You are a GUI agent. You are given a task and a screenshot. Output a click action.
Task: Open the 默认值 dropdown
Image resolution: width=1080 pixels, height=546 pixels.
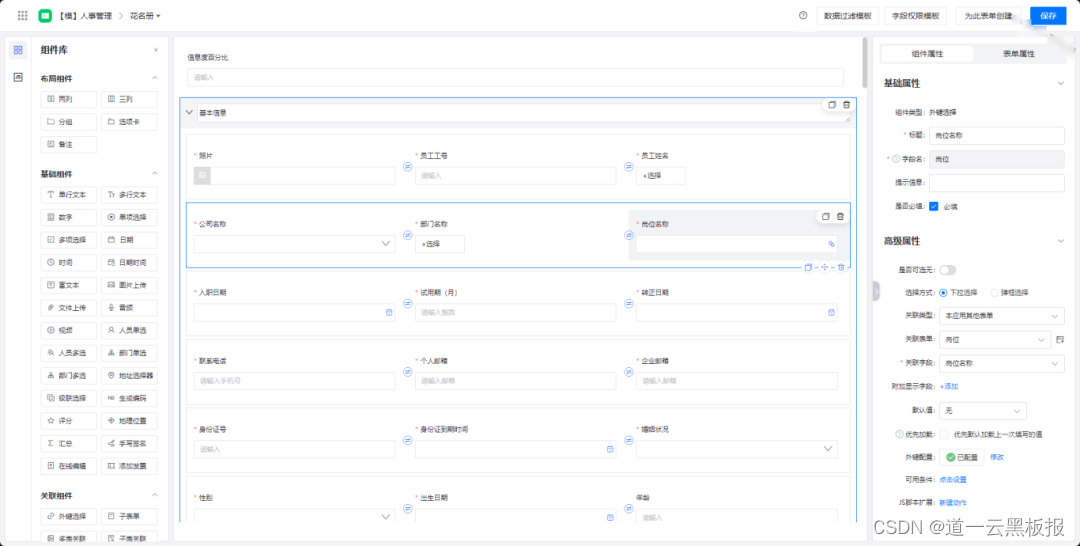(x=983, y=411)
